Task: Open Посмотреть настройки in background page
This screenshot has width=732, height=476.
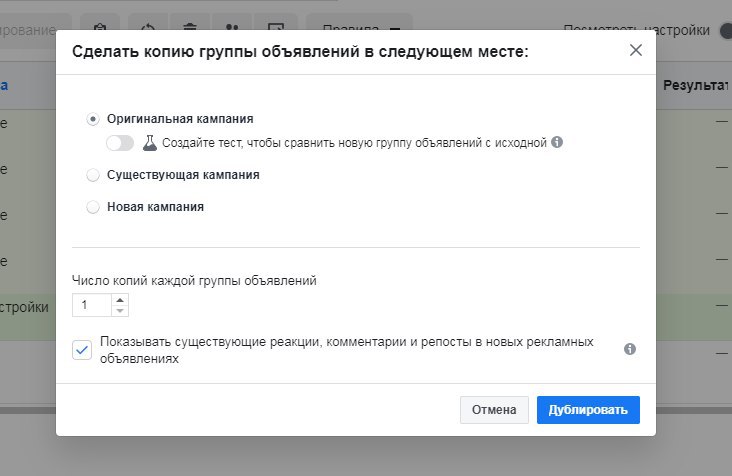Action: pos(637,30)
